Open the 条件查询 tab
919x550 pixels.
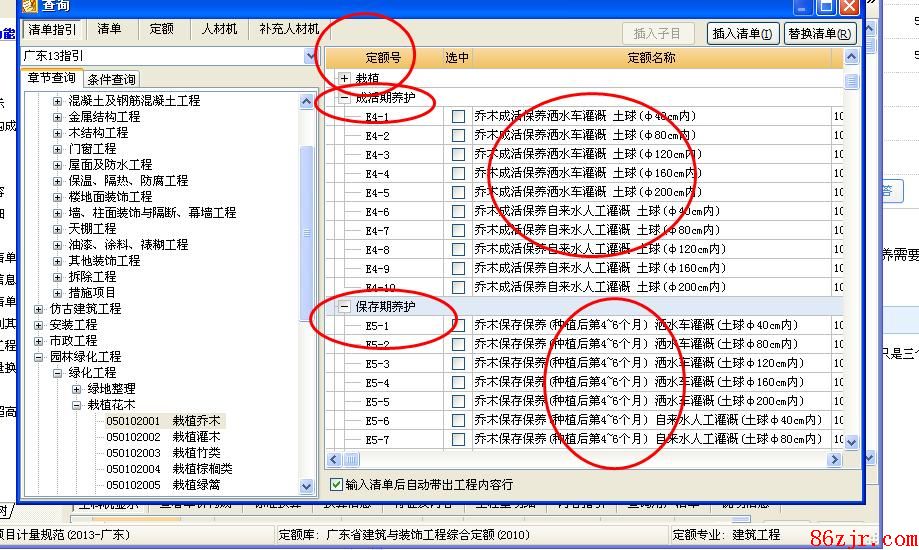(x=111, y=80)
